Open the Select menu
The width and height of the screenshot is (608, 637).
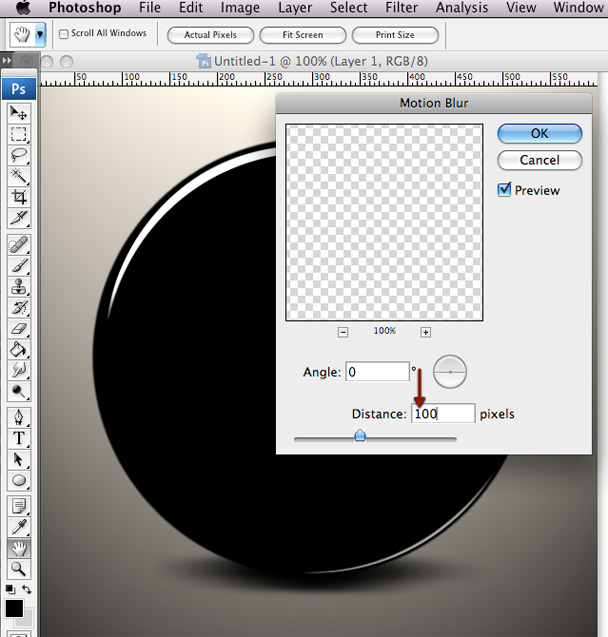[x=348, y=7]
